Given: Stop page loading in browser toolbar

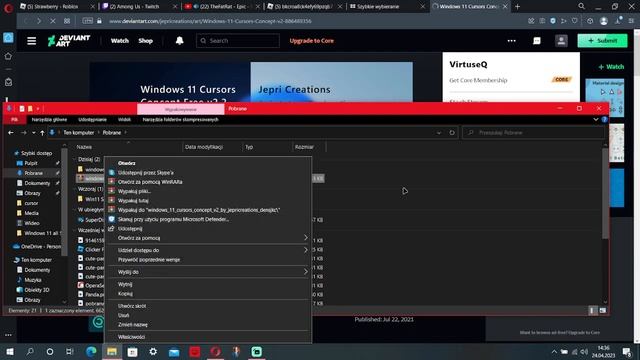Looking at the screenshot, I should (x=53, y=21).
